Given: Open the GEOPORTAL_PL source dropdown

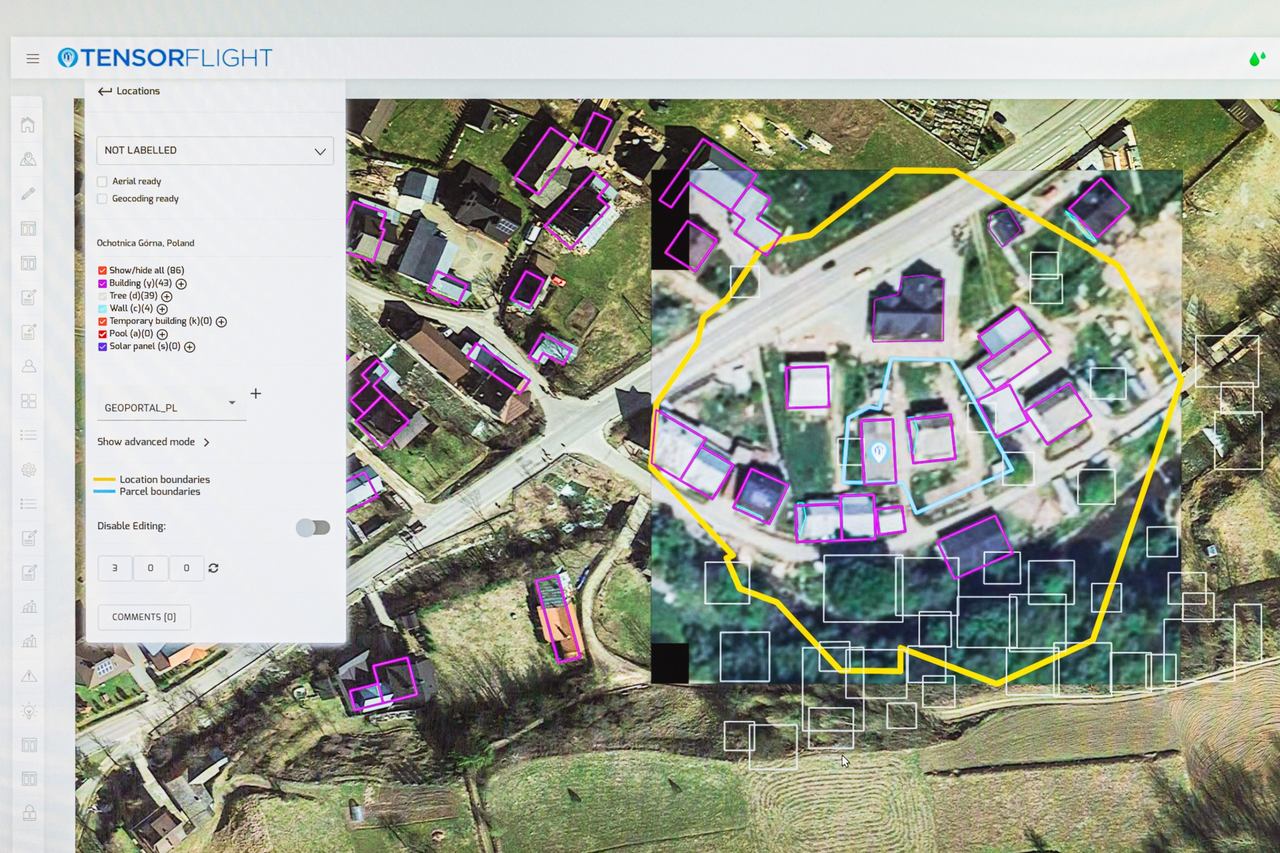Looking at the screenshot, I should click(171, 407).
